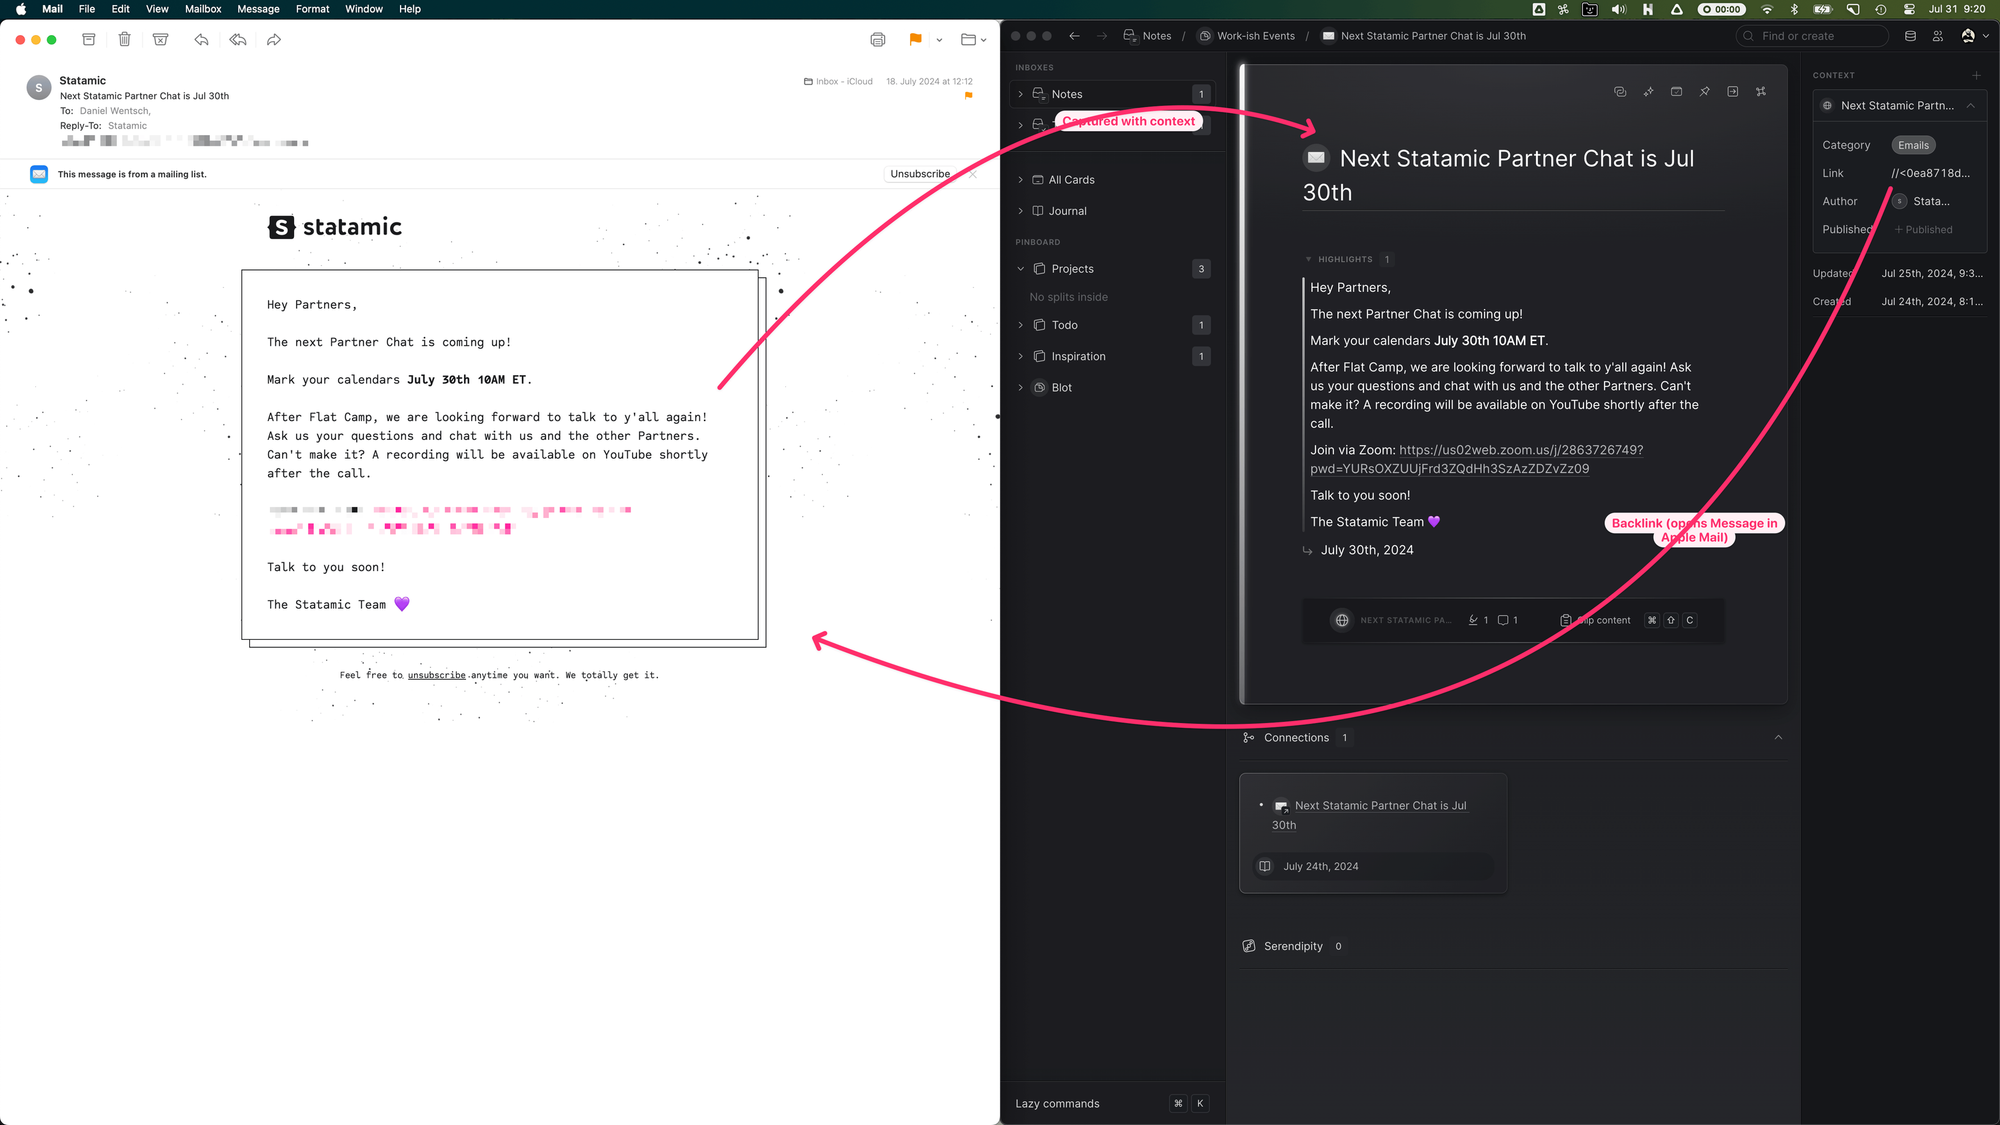This screenshot has width=2000, height=1125.
Task: Collapse the Projects pinboard section
Action: (x=1020, y=268)
